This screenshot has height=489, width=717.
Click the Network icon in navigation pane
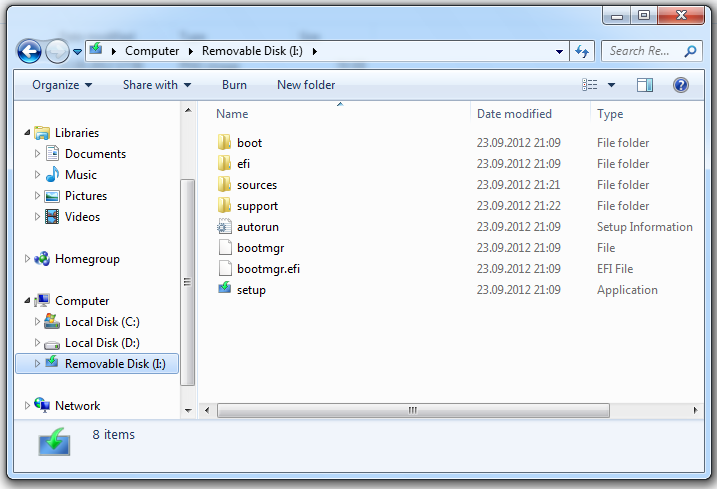click(42, 405)
